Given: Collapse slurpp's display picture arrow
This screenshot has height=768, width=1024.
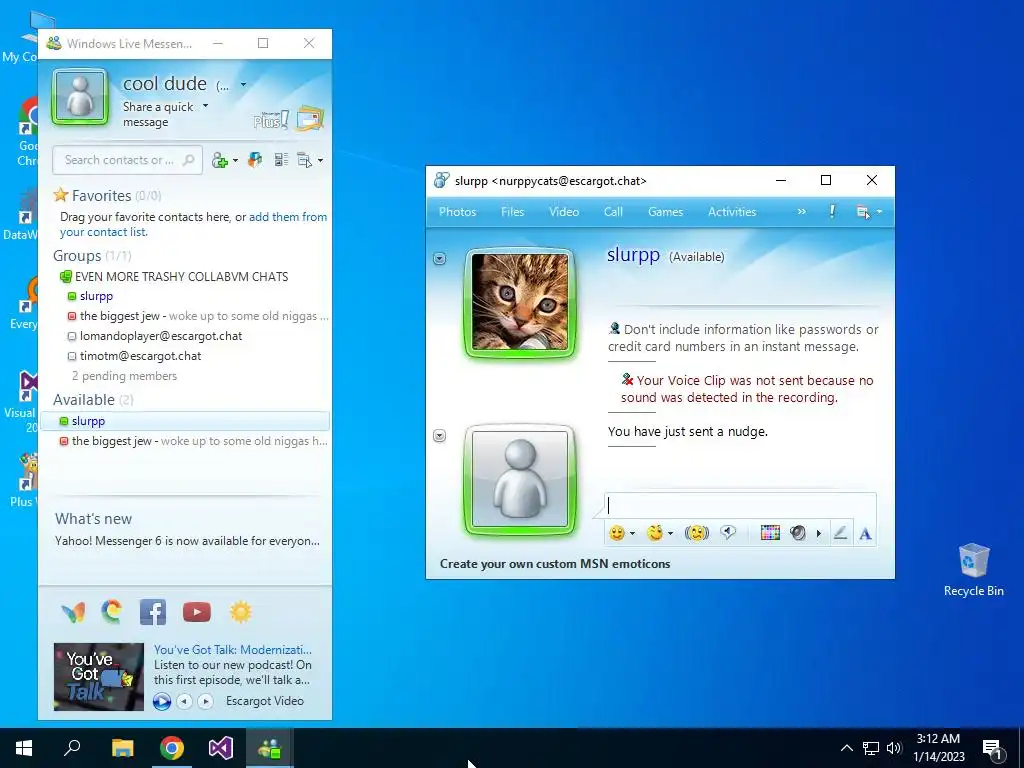Looking at the screenshot, I should pos(440,259).
